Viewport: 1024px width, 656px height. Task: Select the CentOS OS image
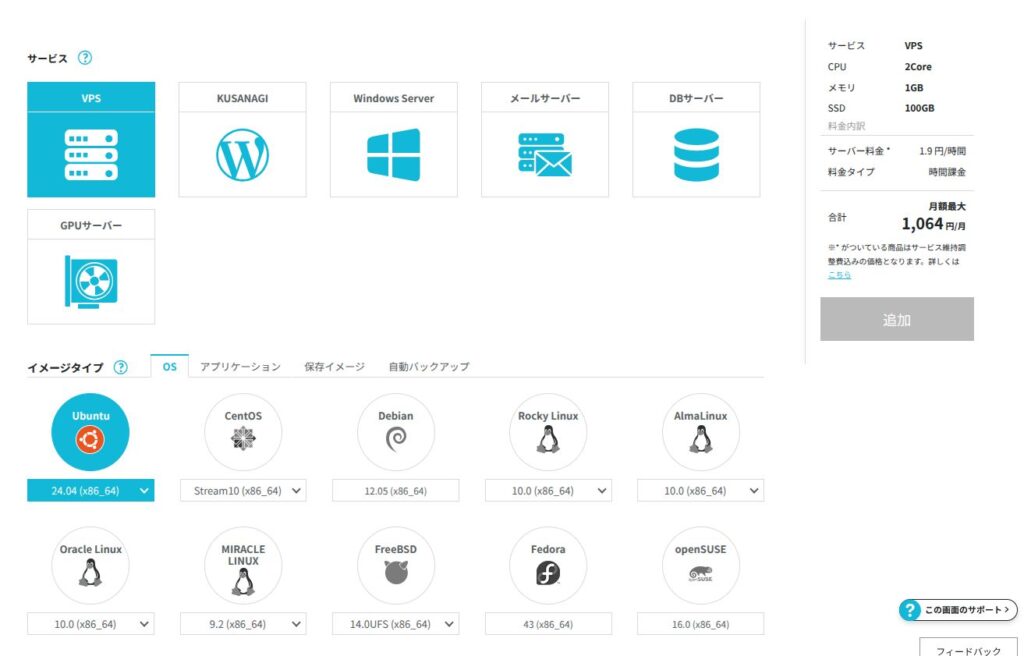243,432
